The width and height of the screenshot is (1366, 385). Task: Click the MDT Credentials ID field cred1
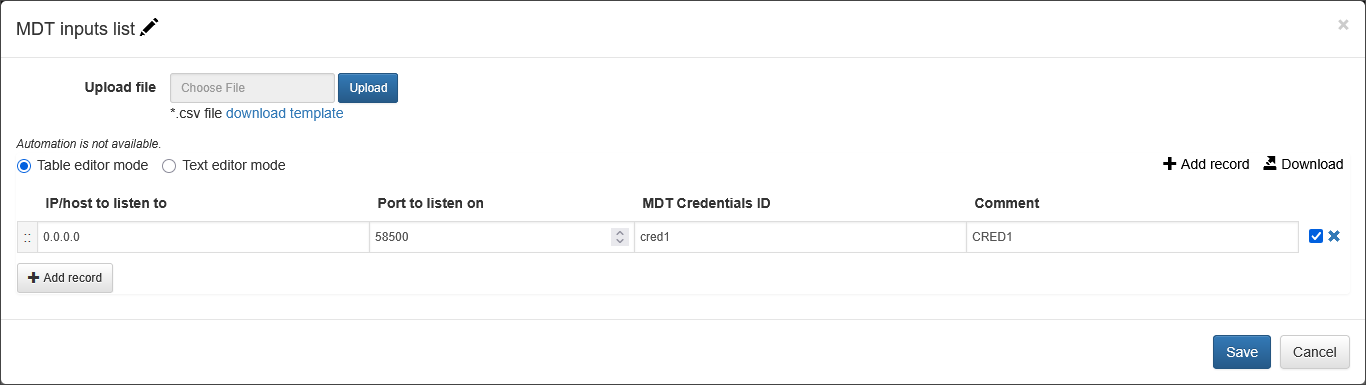point(800,237)
